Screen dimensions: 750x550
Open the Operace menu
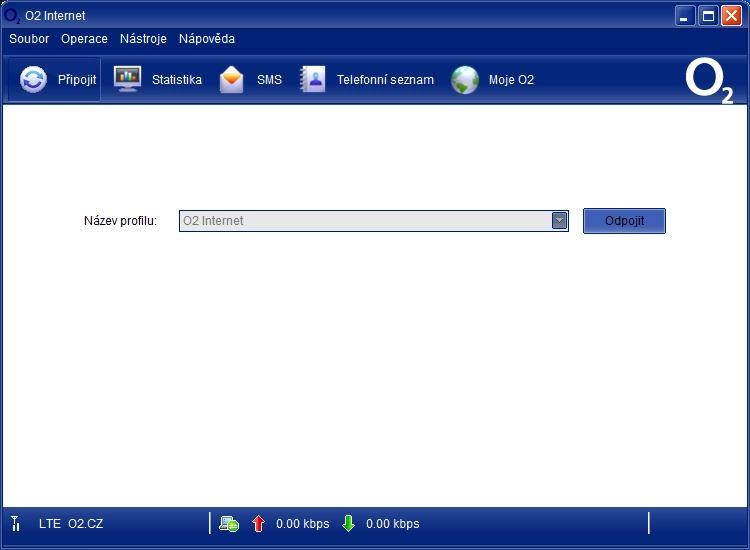[84, 39]
